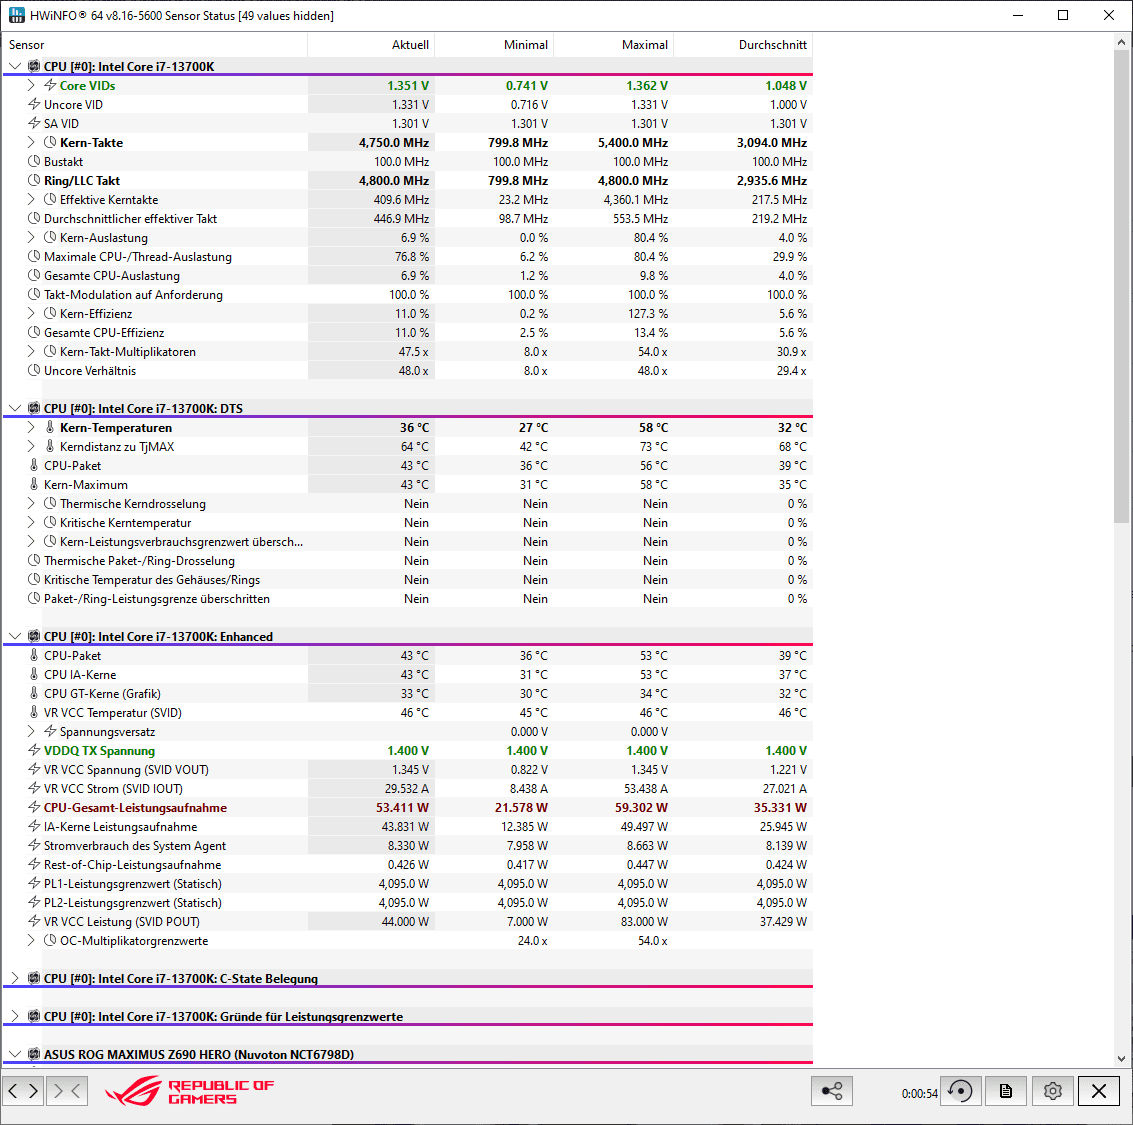Click chip icon of C-State Belegung section

[34, 978]
